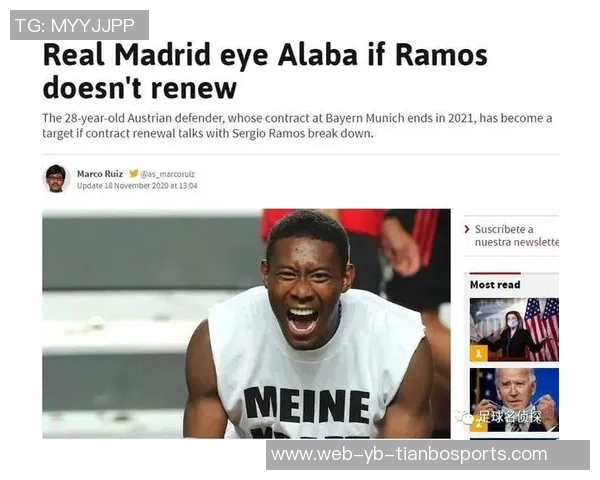
Task: Click the article headline about Alaba and Ramos
Action: (x=265, y=72)
